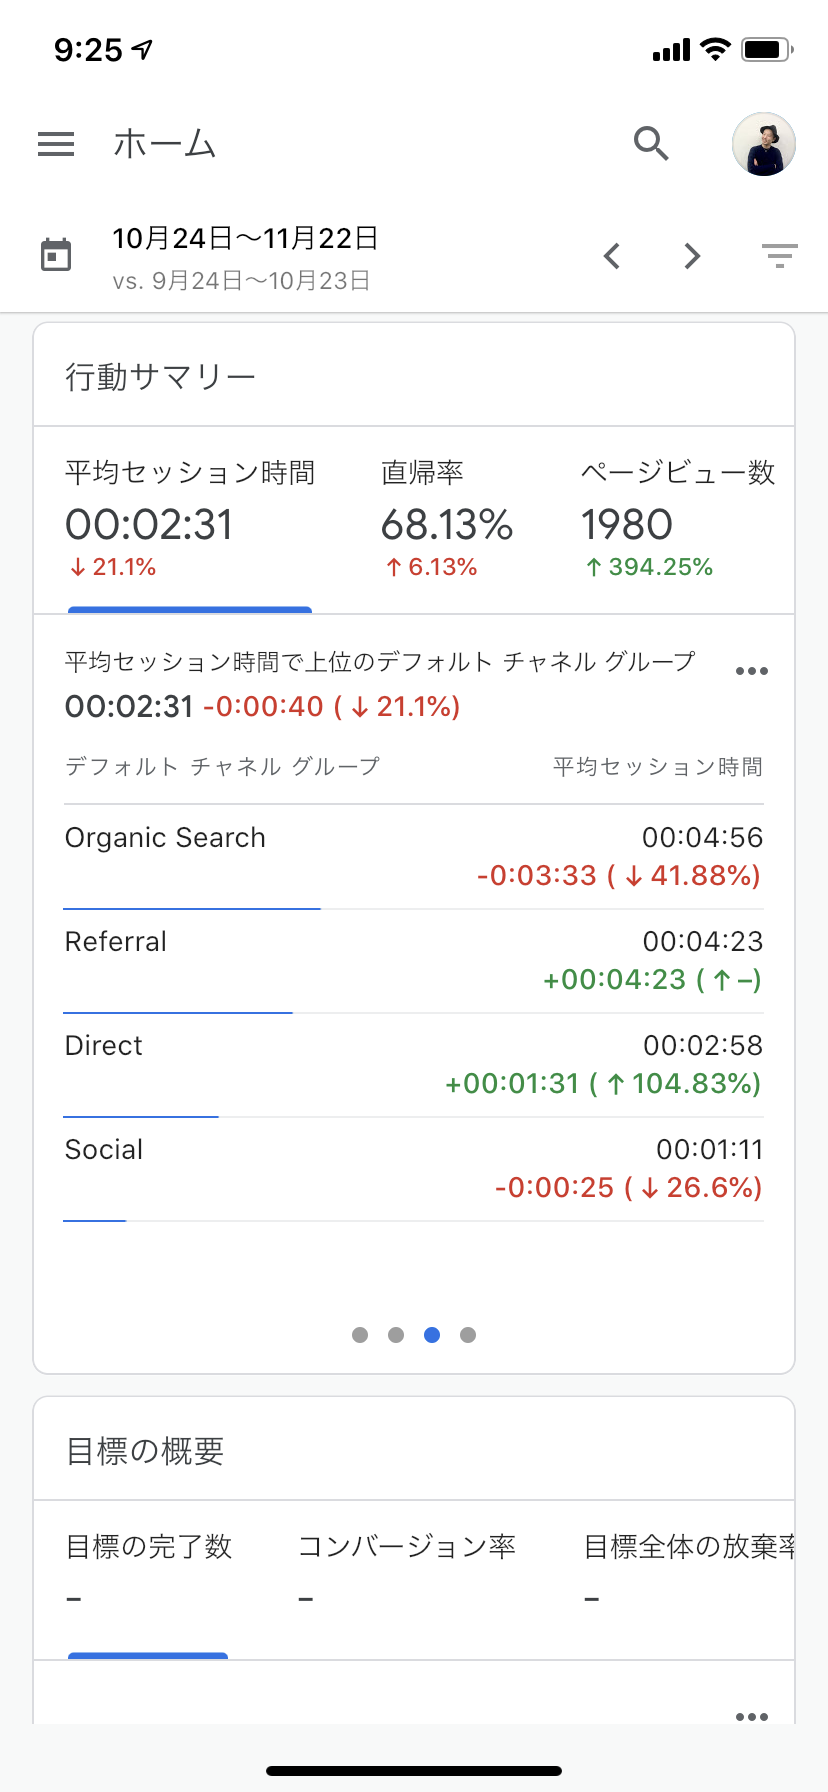Open the calendar date picker icon

click(x=56, y=256)
